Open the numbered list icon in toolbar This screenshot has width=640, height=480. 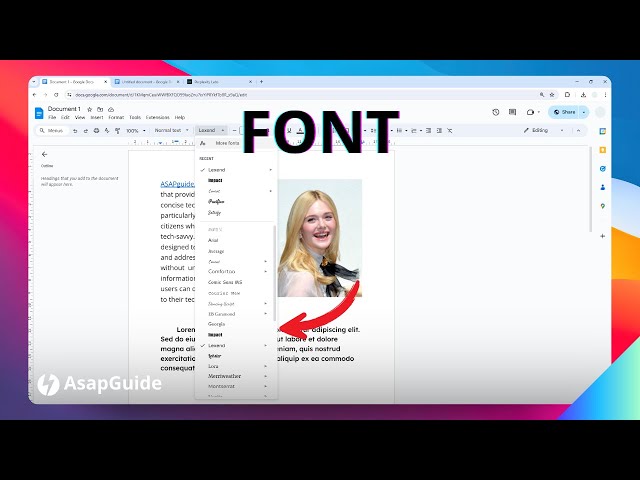point(414,131)
